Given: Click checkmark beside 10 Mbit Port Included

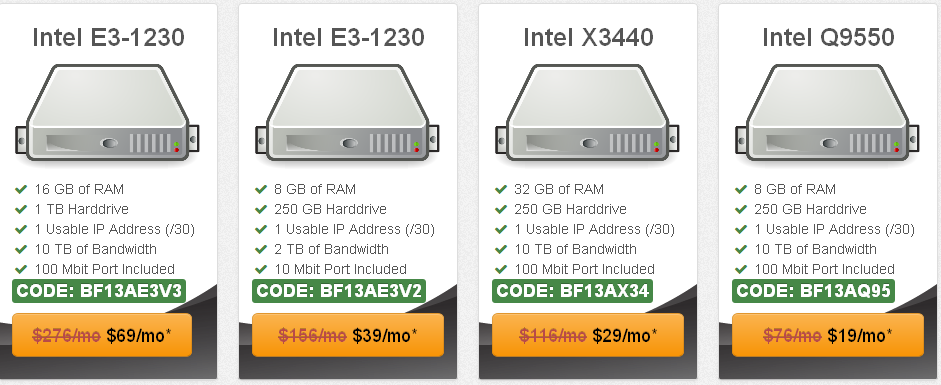Looking at the screenshot, I should [261, 269].
